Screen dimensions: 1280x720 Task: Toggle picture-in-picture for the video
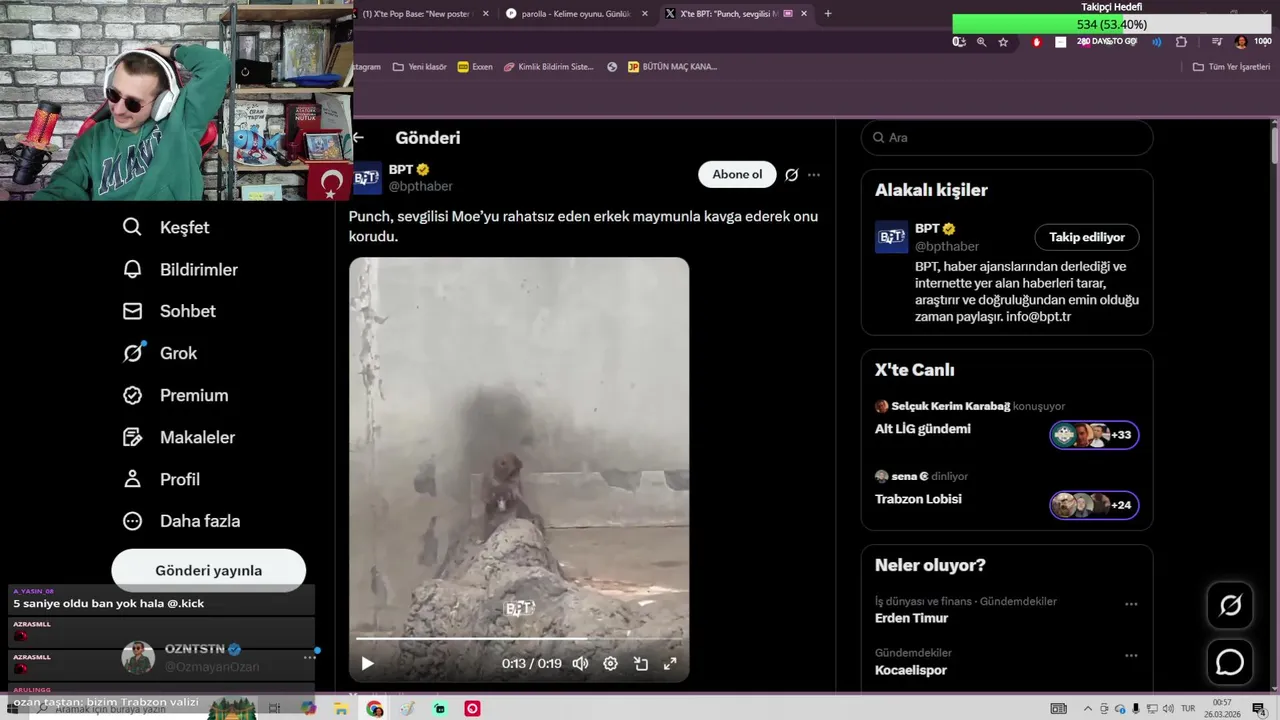click(x=641, y=663)
